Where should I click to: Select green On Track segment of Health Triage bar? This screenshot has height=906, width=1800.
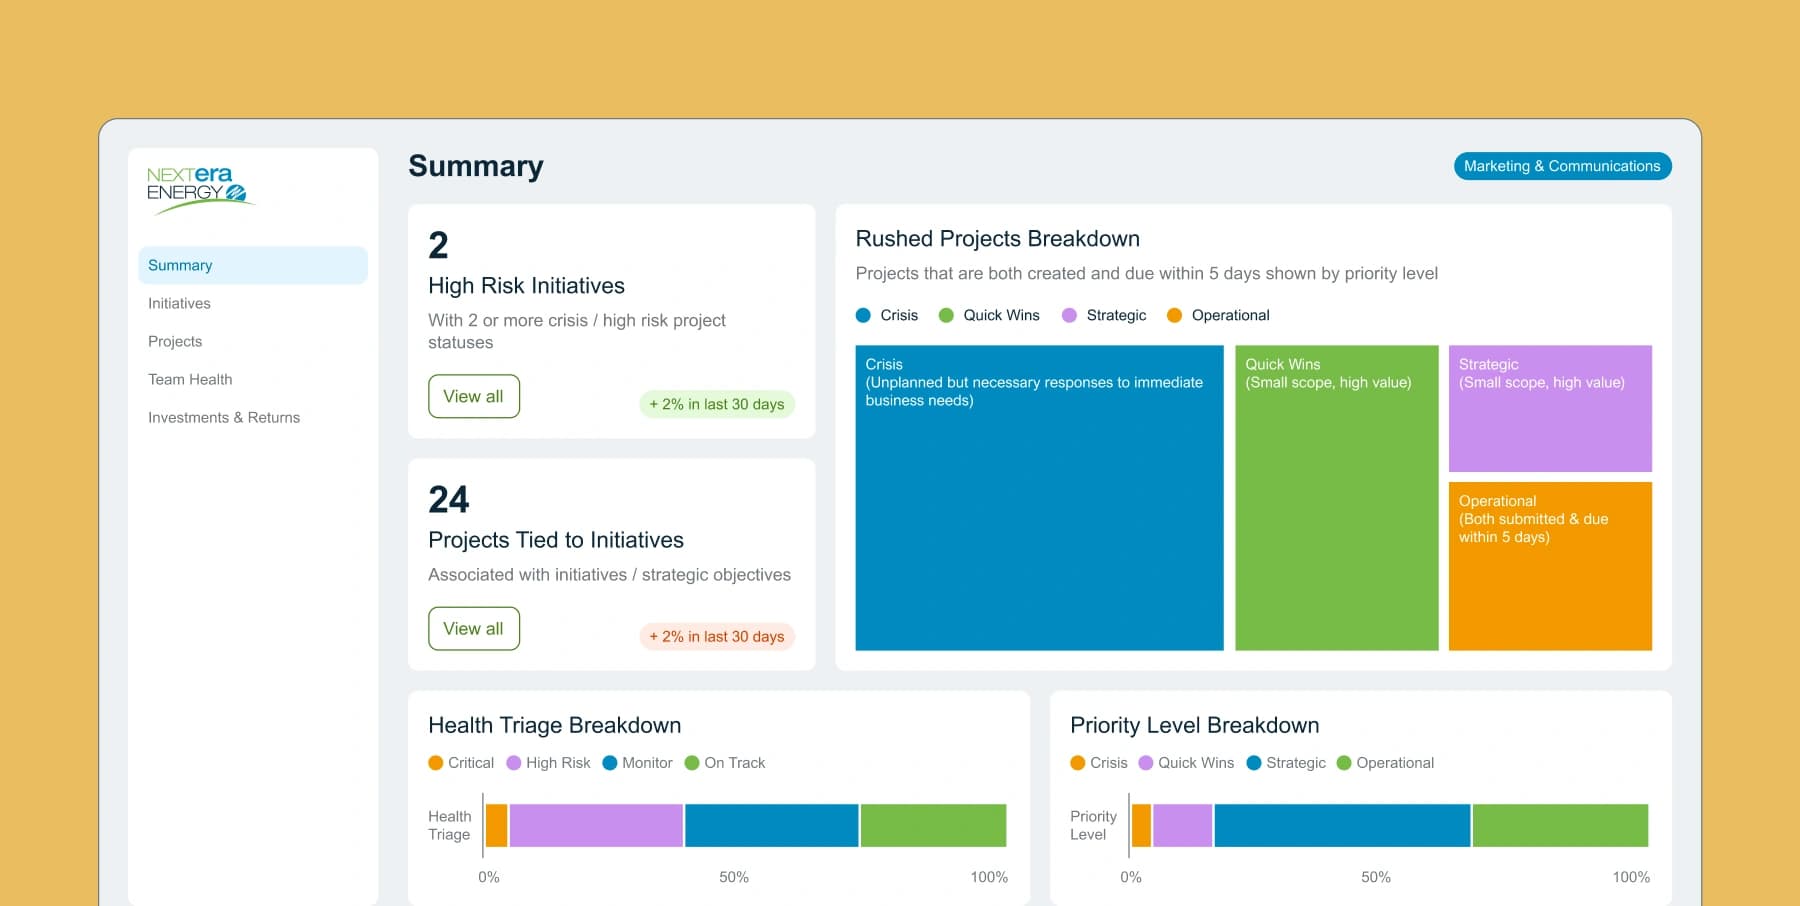point(933,826)
